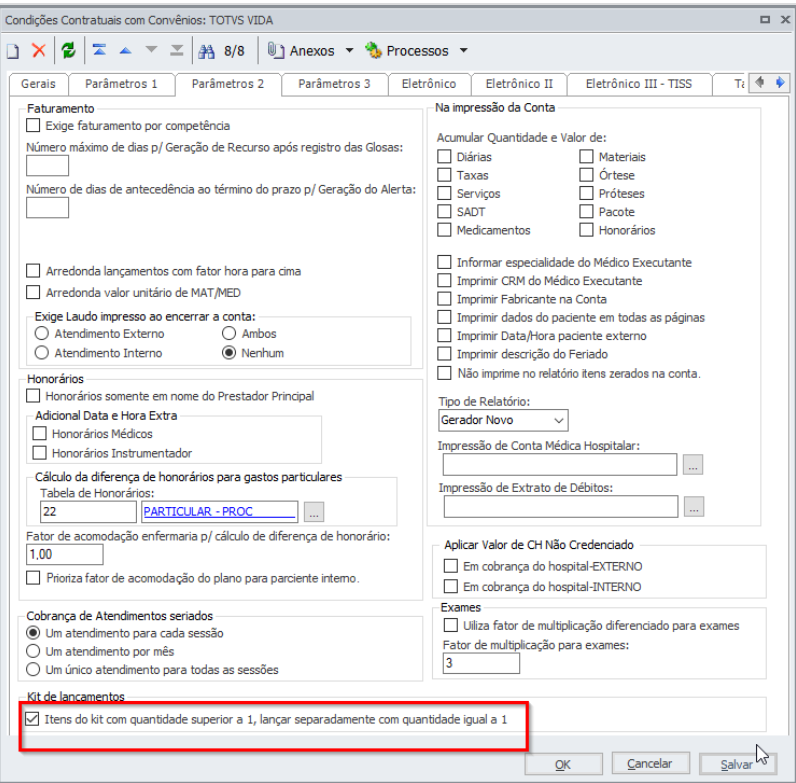The width and height of the screenshot is (796, 783).
Task: Select Um atendimento por mês
Action: coord(33,651)
